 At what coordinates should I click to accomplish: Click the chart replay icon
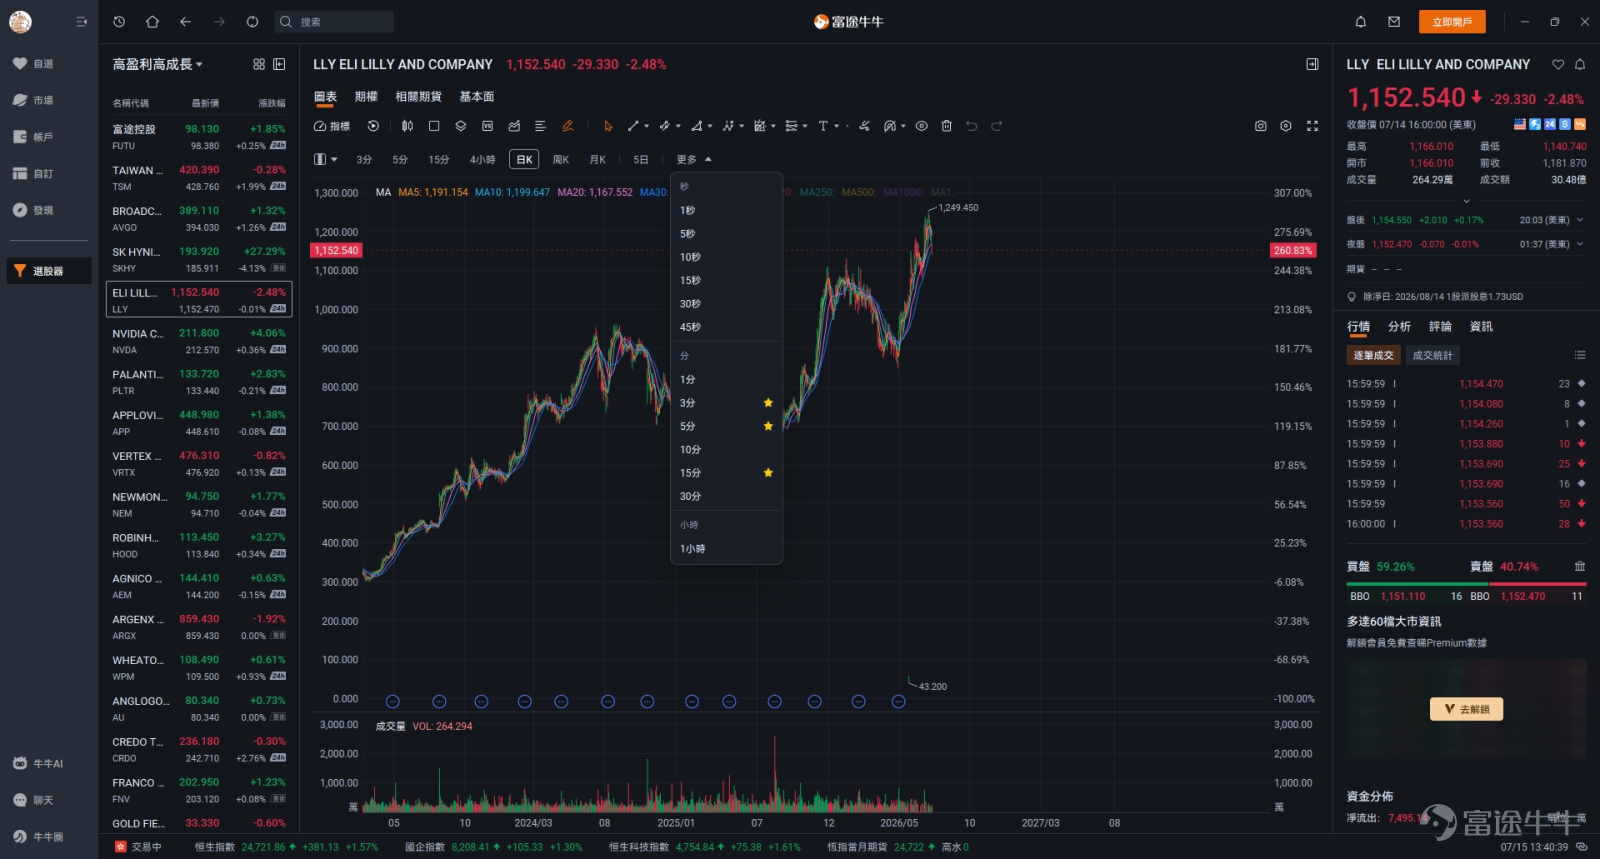point(373,126)
